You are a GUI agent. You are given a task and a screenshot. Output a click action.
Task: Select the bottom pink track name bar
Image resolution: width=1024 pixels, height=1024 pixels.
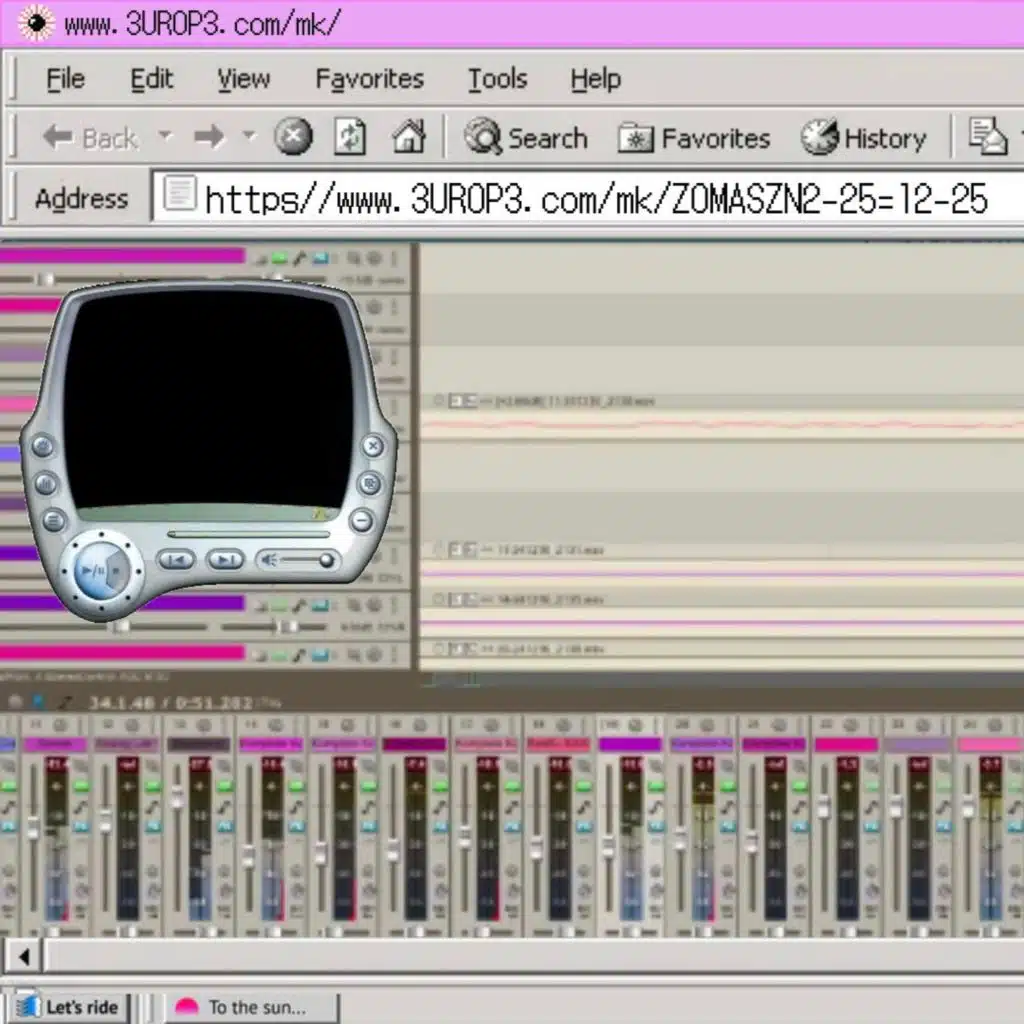(x=122, y=652)
